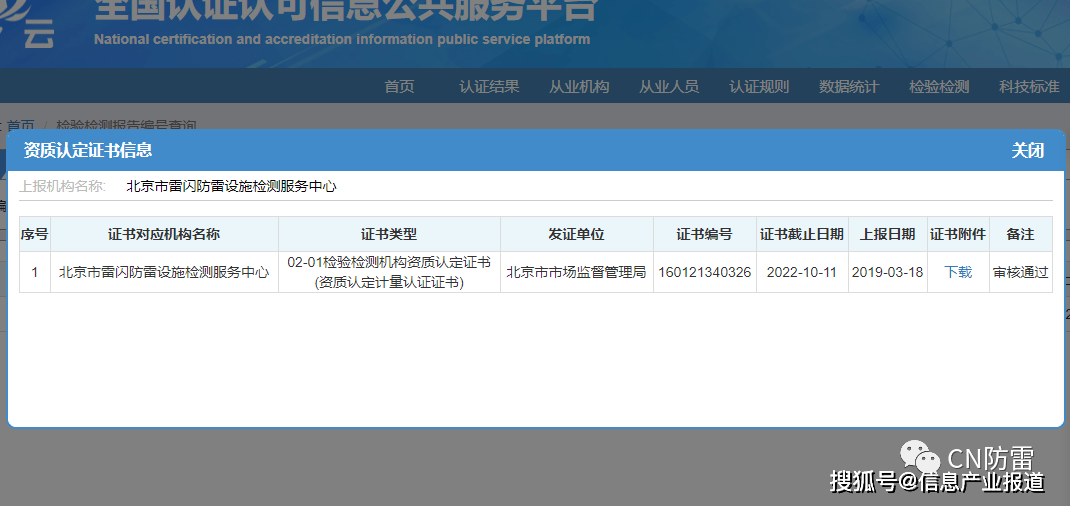Select the report date 2019-03-18 cell
The image size is (1070, 506).
[888, 272]
